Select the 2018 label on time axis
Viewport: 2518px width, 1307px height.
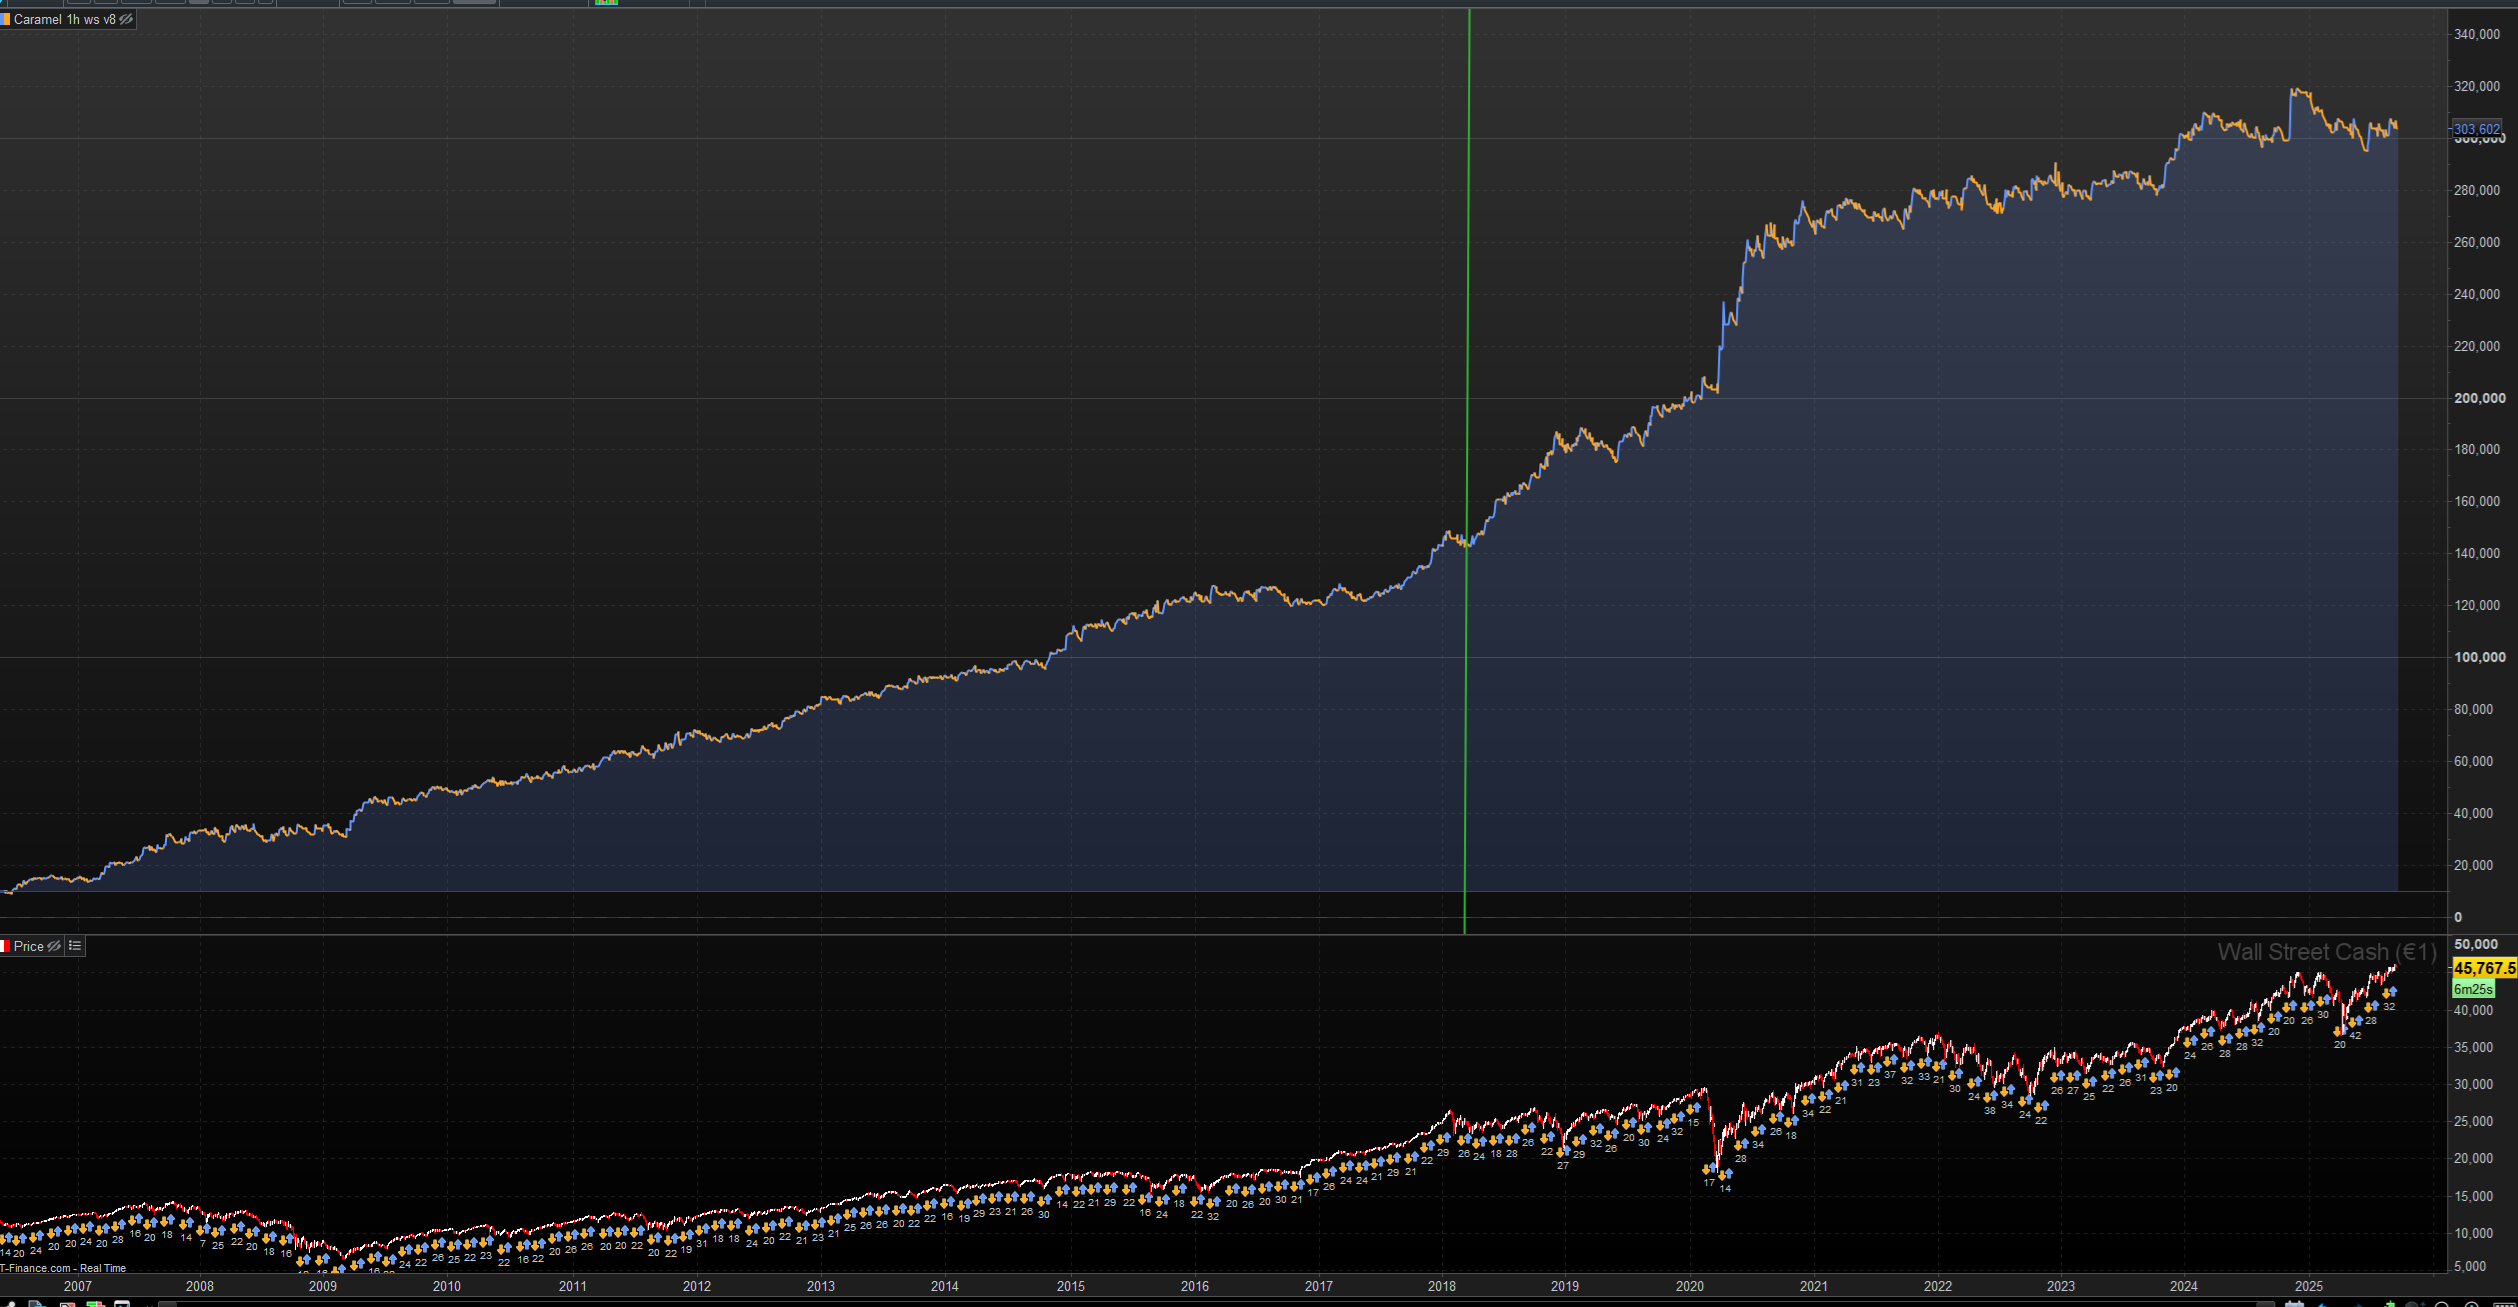click(1441, 1286)
